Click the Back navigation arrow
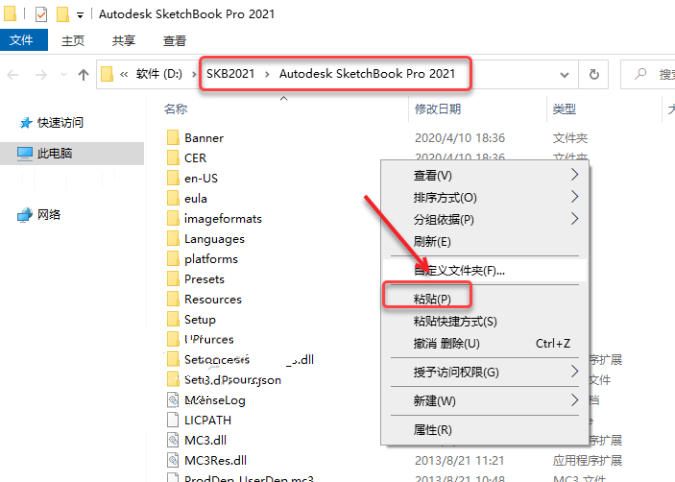The image size is (675, 482). click(x=13, y=75)
